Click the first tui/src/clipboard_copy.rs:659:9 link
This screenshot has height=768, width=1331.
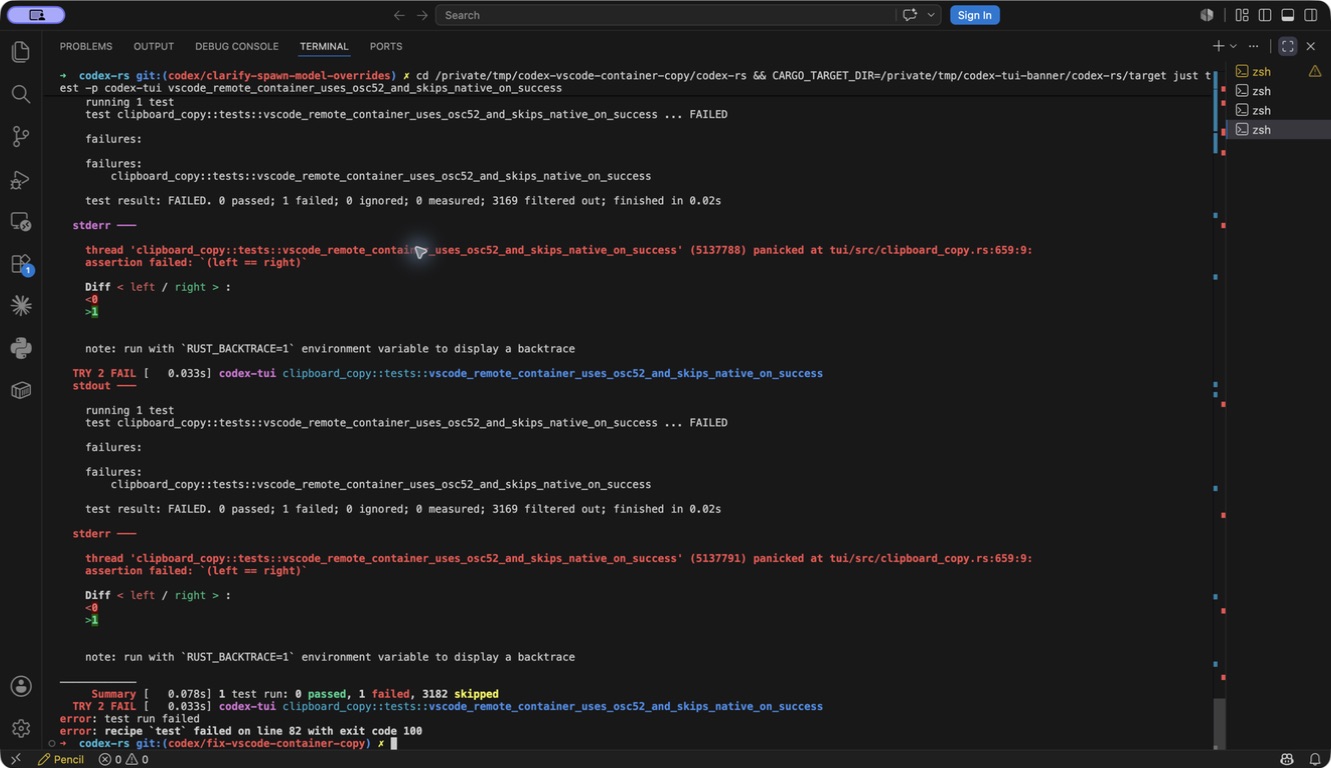pos(930,250)
